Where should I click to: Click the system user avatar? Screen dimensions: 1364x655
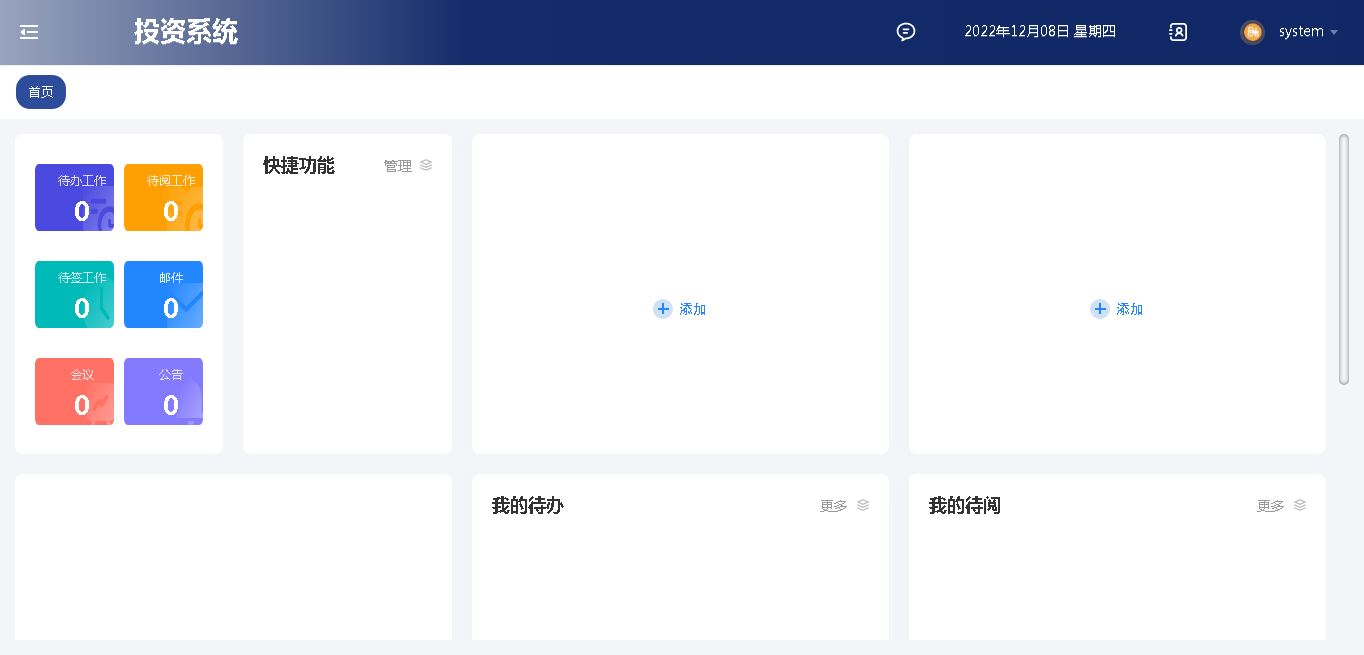[x=1252, y=32]
